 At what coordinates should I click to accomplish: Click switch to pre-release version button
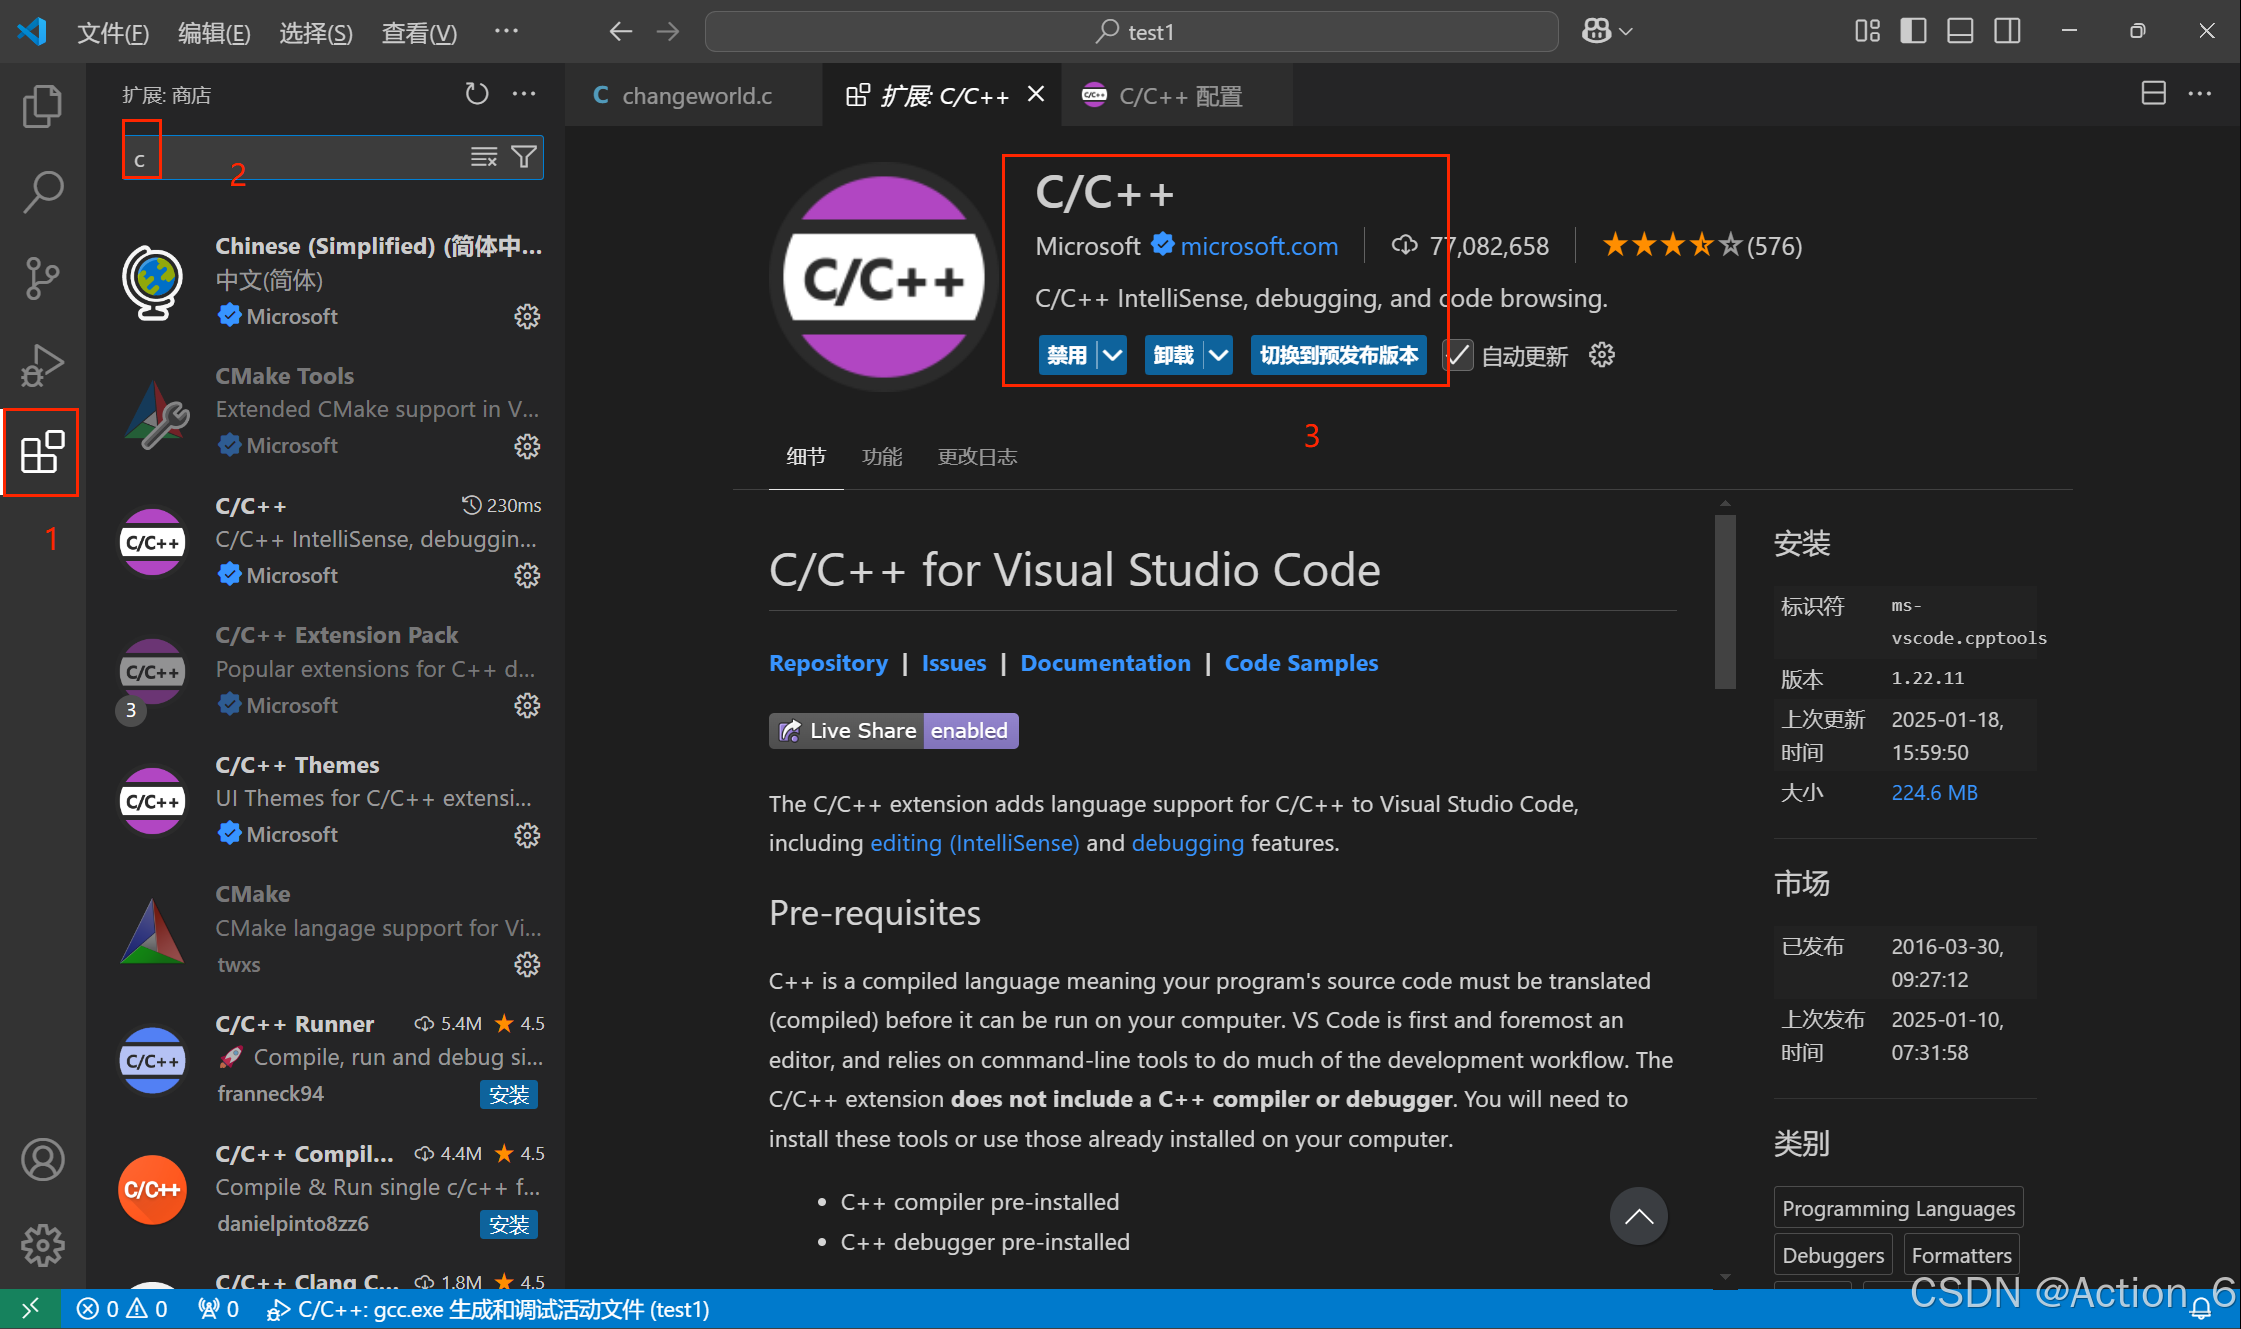1338,355
